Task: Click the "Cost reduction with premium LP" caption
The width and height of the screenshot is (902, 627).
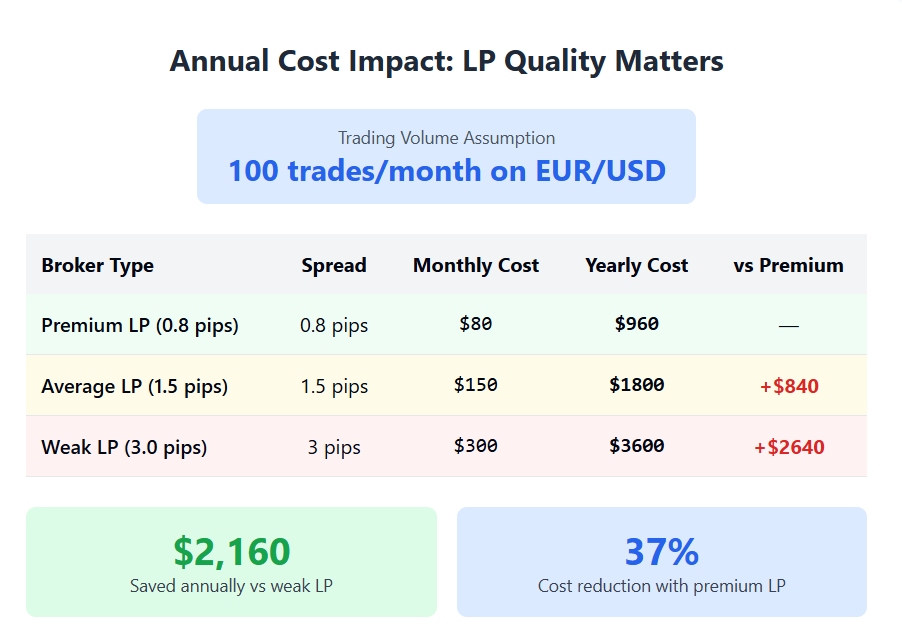Action: [661, 586]
